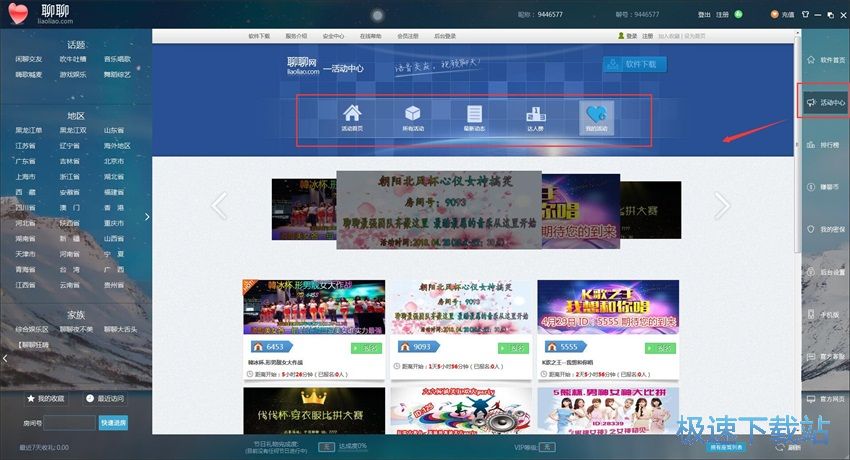Click 登出 in title bar
Image resolution: width=850 pixels, height=460 pixels.
(704, 15)
